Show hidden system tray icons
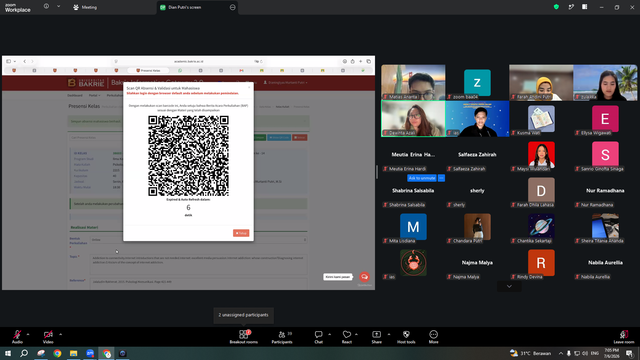Screen dimensions: 640x360 [x=561, y=353]
